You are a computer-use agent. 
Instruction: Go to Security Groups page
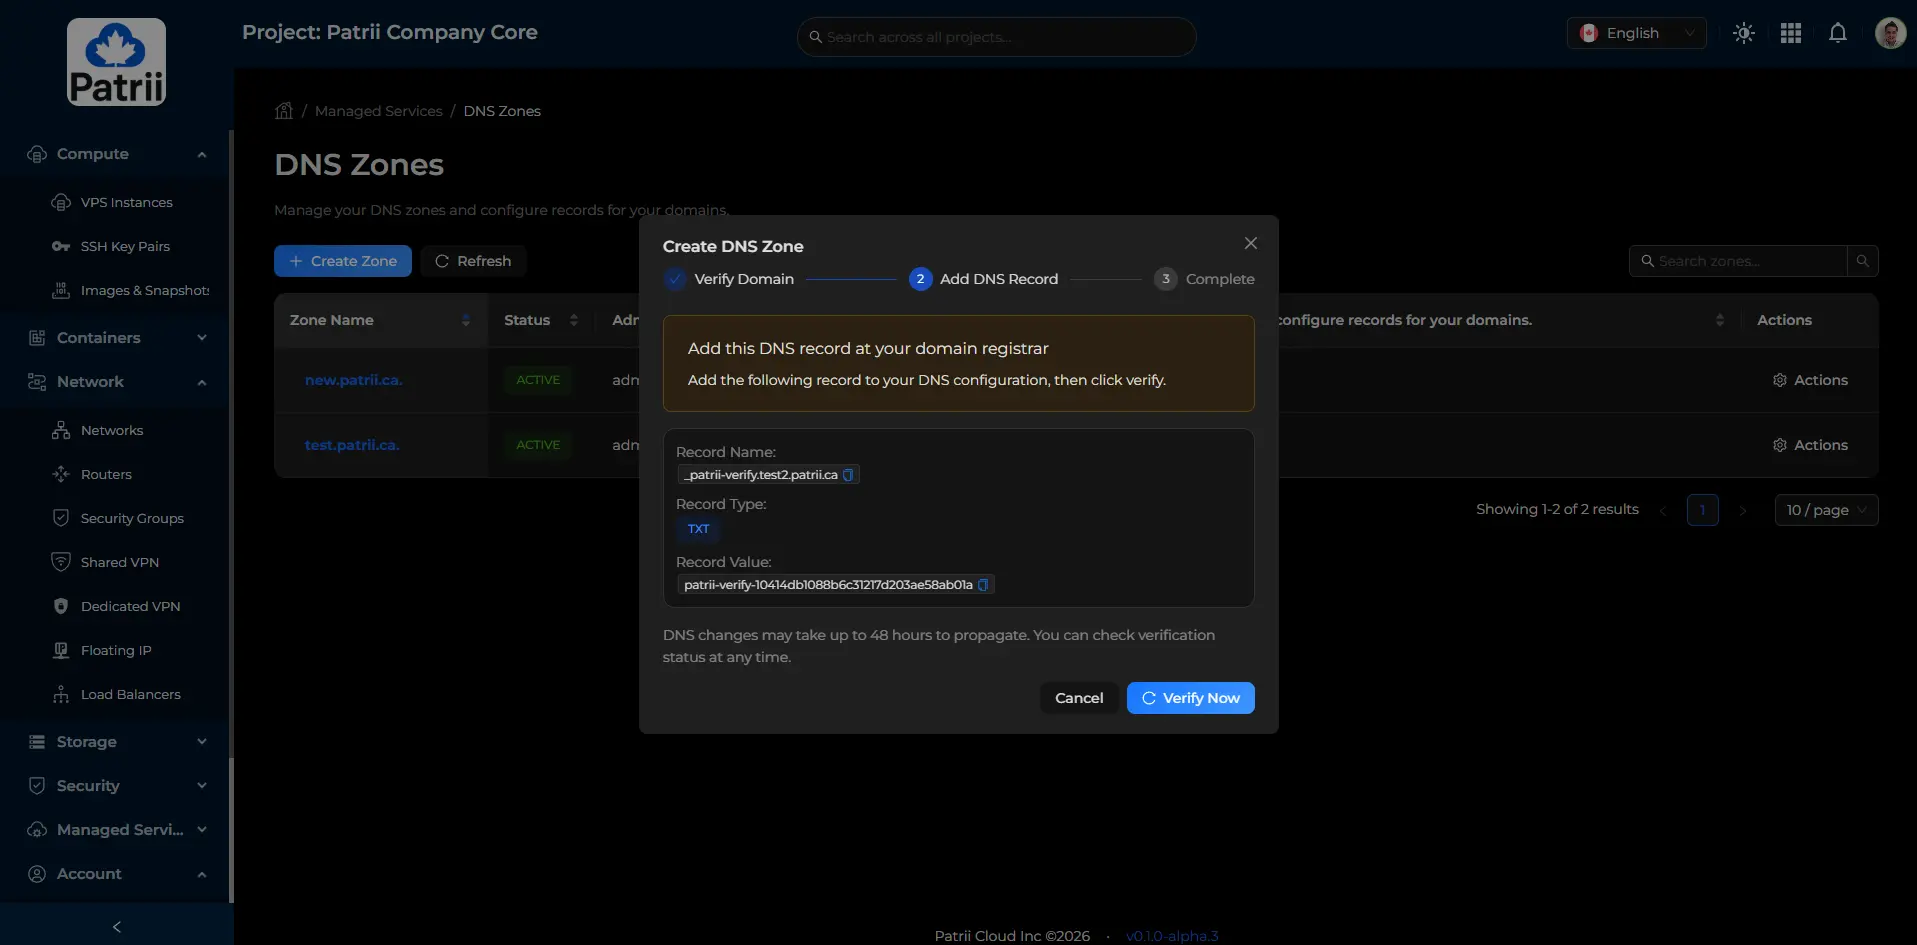(132, 518)
